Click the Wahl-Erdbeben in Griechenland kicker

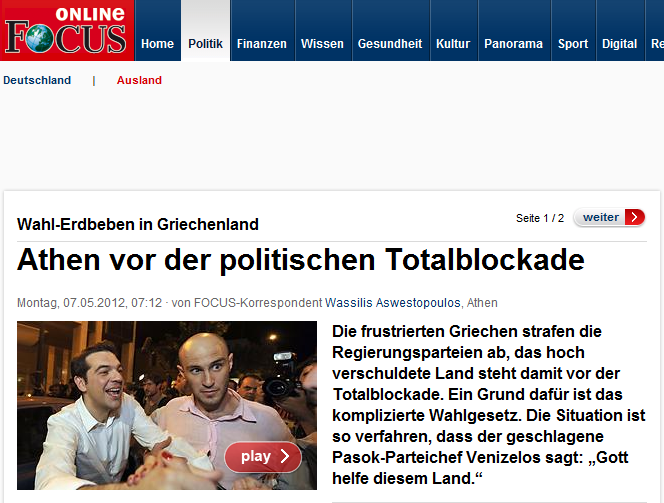pyautogui.click(x=138, y=224)
